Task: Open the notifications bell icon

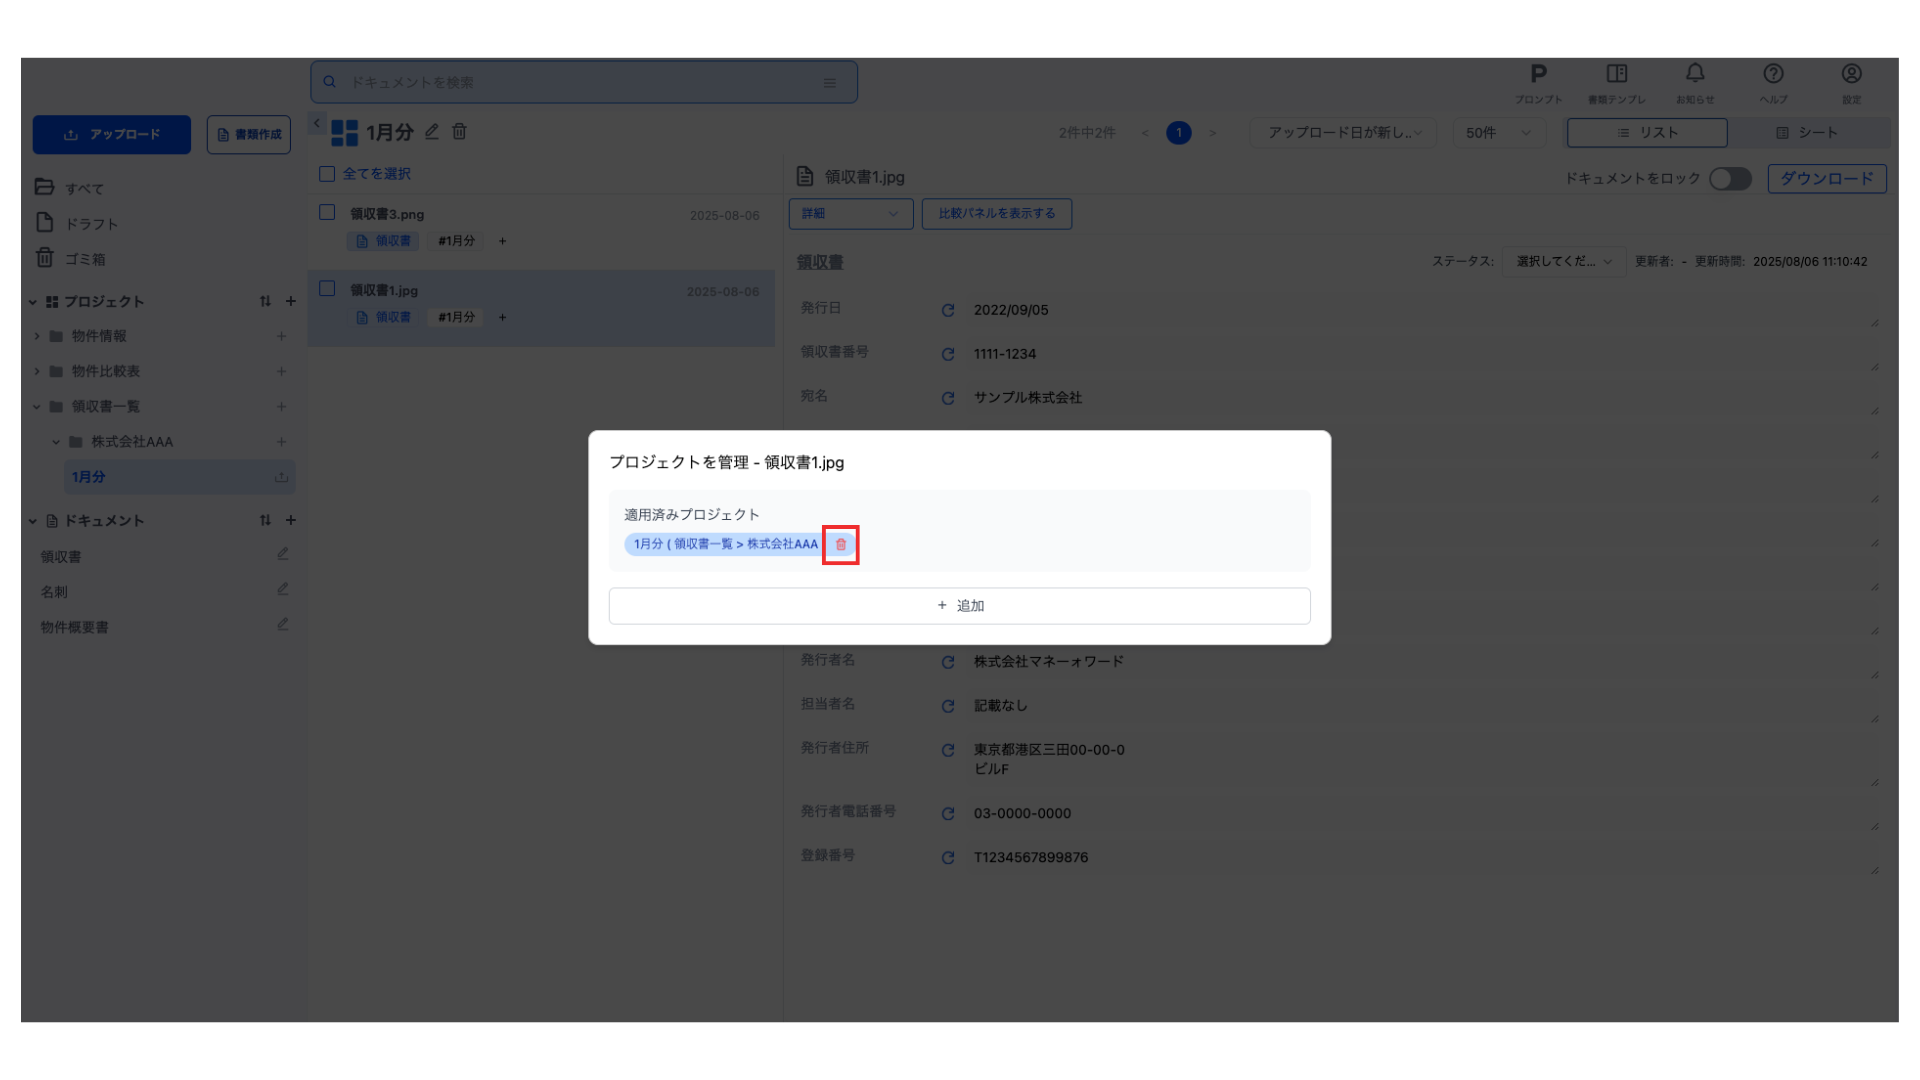Action: [1694, 75]
